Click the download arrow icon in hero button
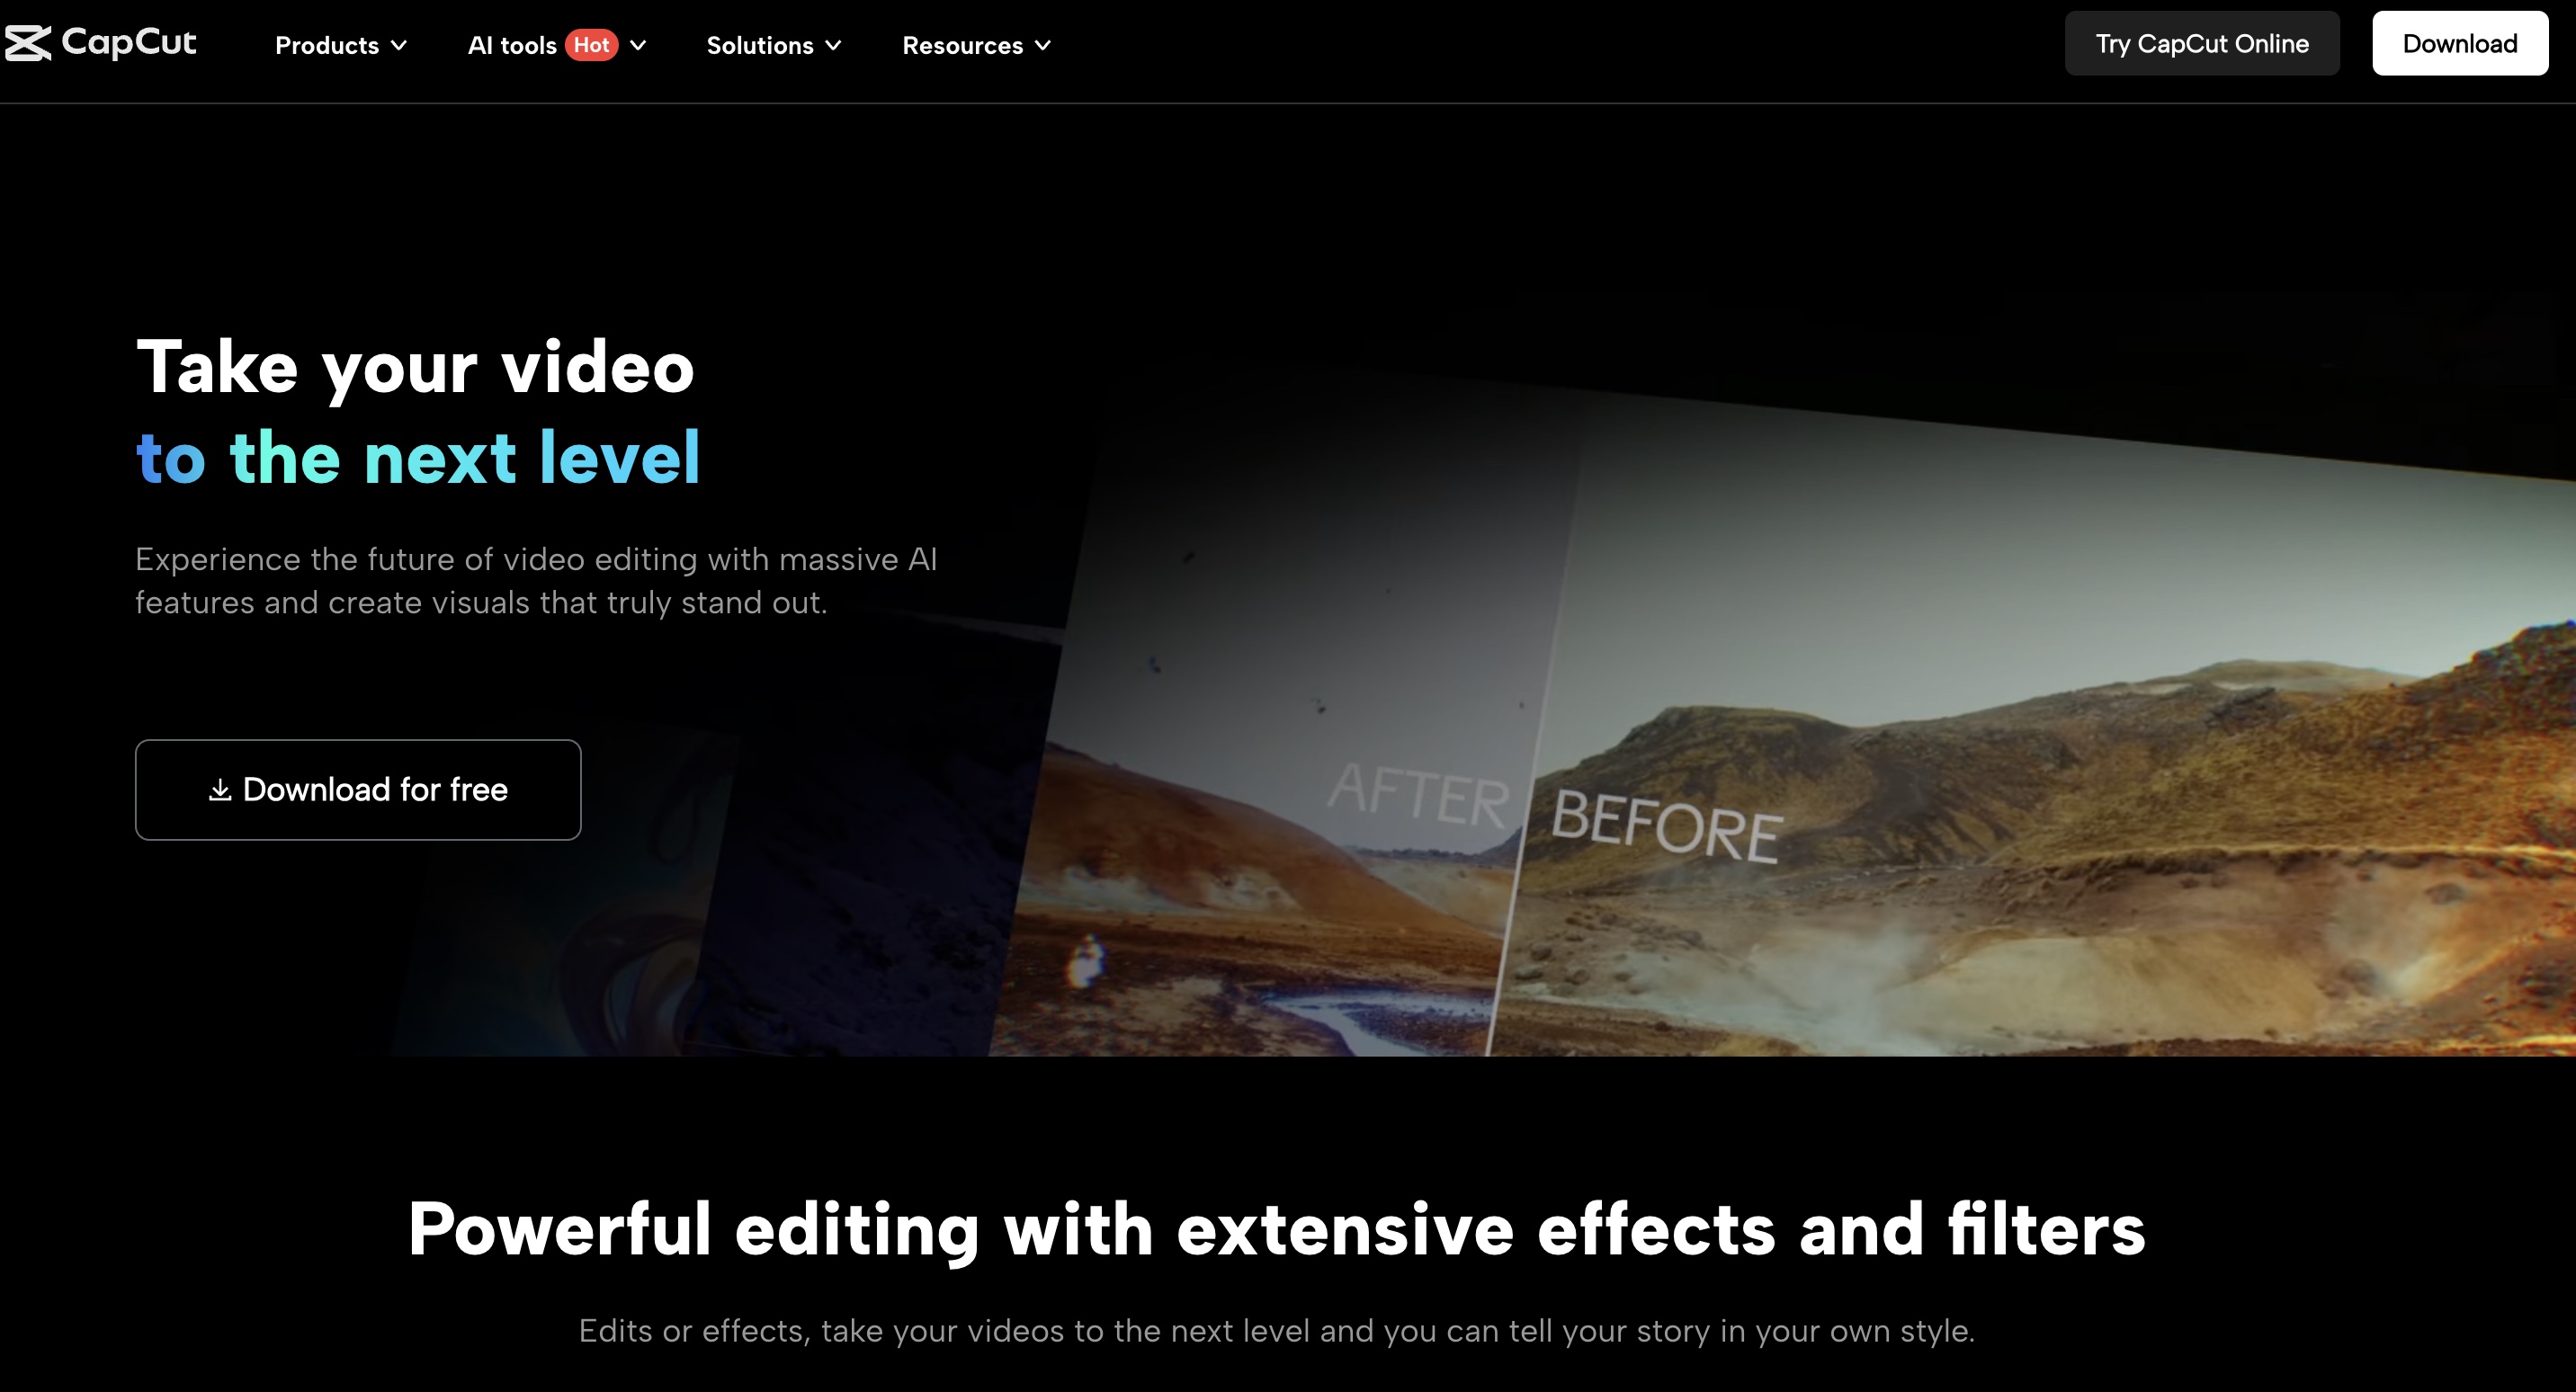The height and width of the screenshot is (1392, 2576). tap(220, 790)
